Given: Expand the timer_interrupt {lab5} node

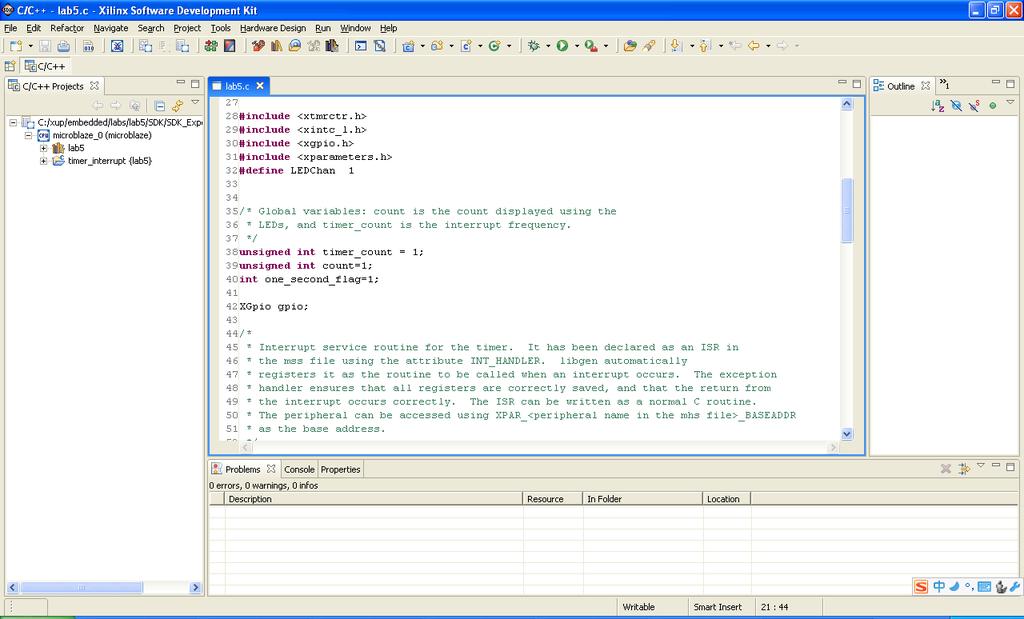Looking at the screenshot, I should coord(44,161).
